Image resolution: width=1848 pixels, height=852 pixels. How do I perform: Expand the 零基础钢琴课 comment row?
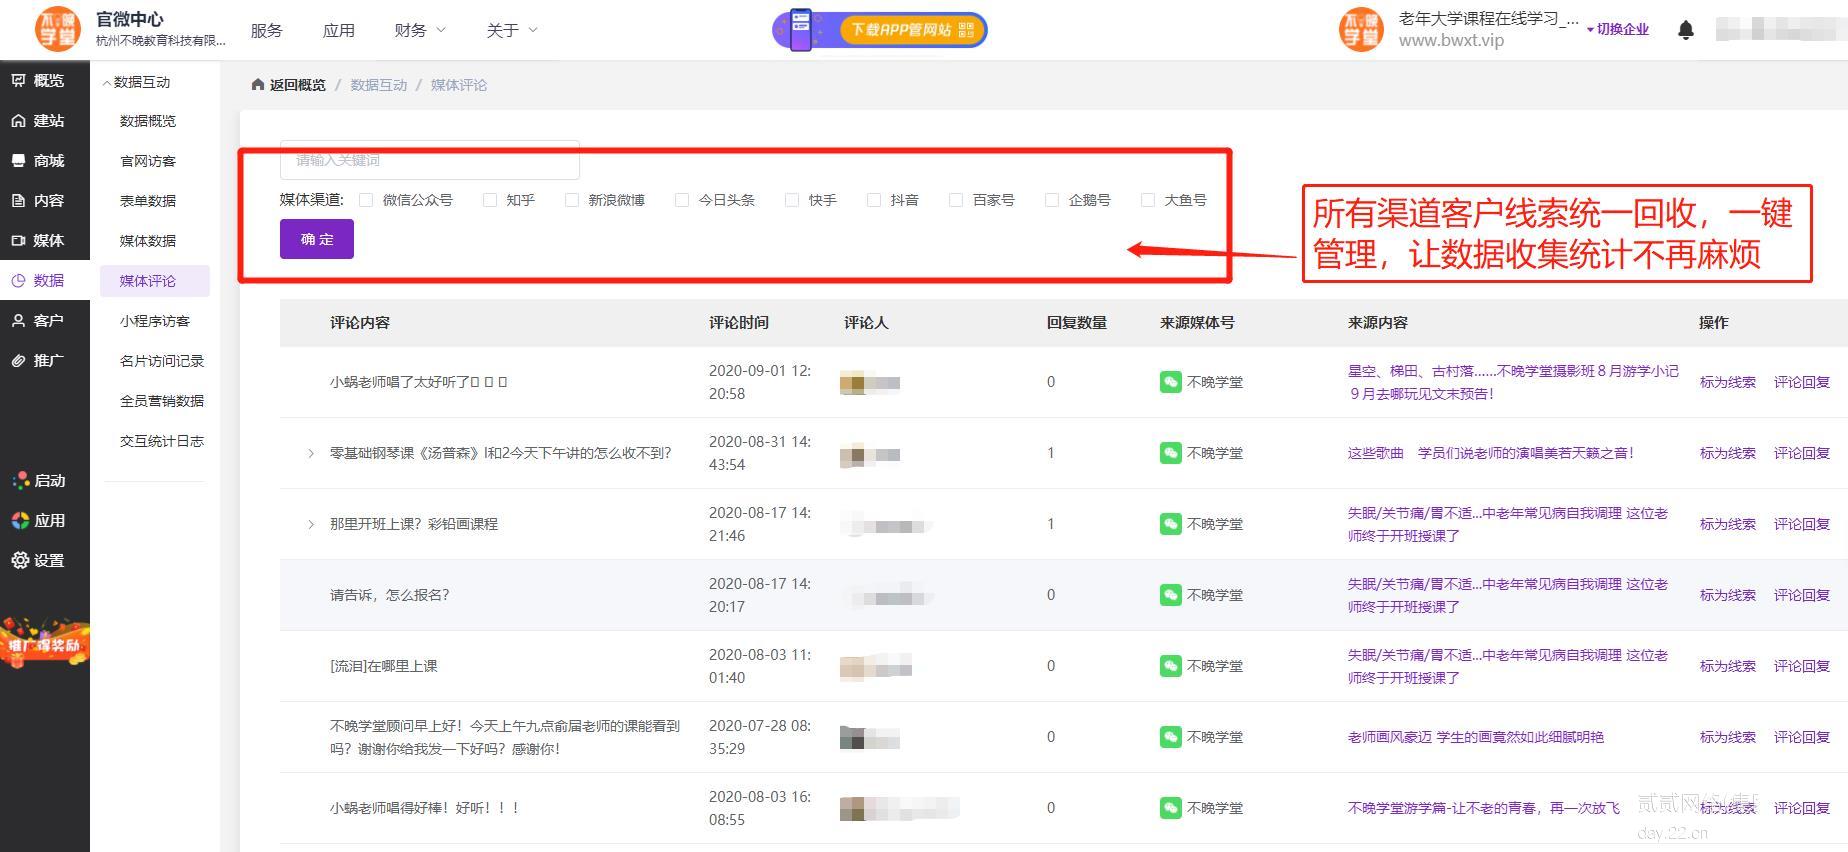311,454
